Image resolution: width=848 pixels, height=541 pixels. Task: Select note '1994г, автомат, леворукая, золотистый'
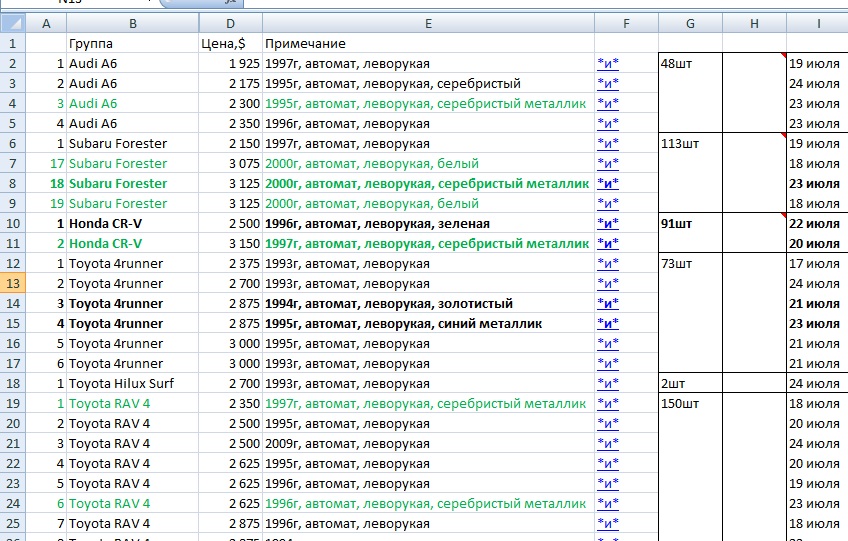pyautogui.click(x=428, y=304)
